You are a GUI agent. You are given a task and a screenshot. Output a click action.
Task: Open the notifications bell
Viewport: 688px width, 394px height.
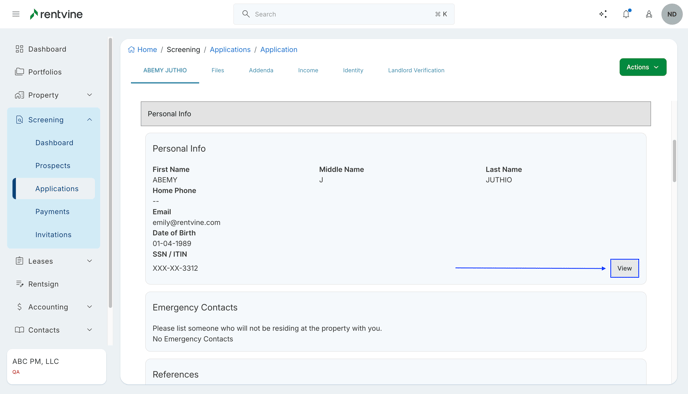pos(626,14)
